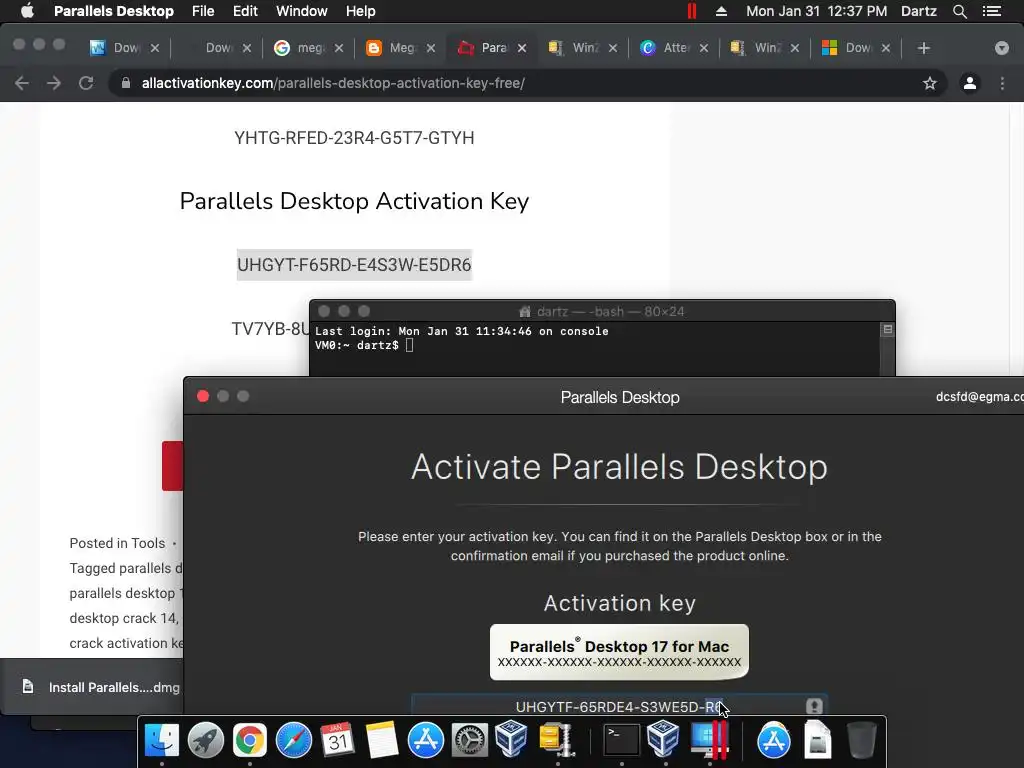The height and width of the screenshot is (768, 1024).
Task: Click Install Parallels dmg download item
Action: pos(104,687)
